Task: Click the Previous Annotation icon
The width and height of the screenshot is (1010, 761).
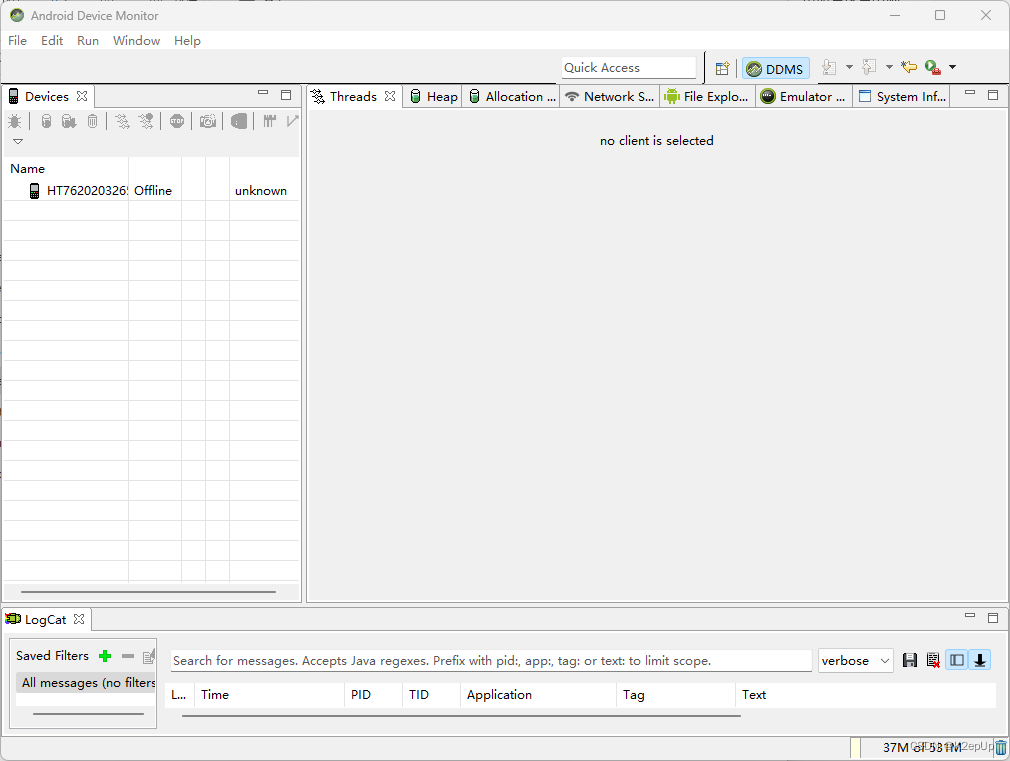Action: tap(870, 67)
